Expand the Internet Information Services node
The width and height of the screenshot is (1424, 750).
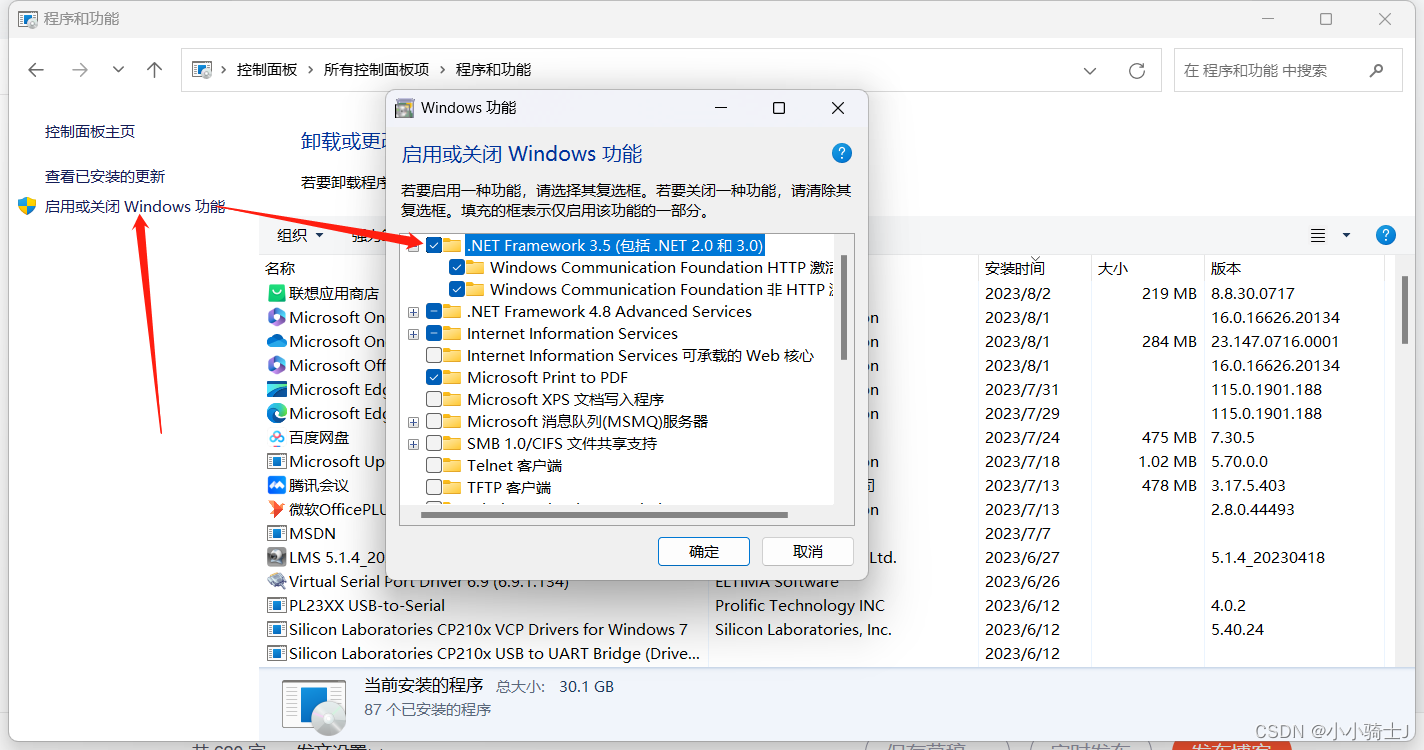(413, 334)
